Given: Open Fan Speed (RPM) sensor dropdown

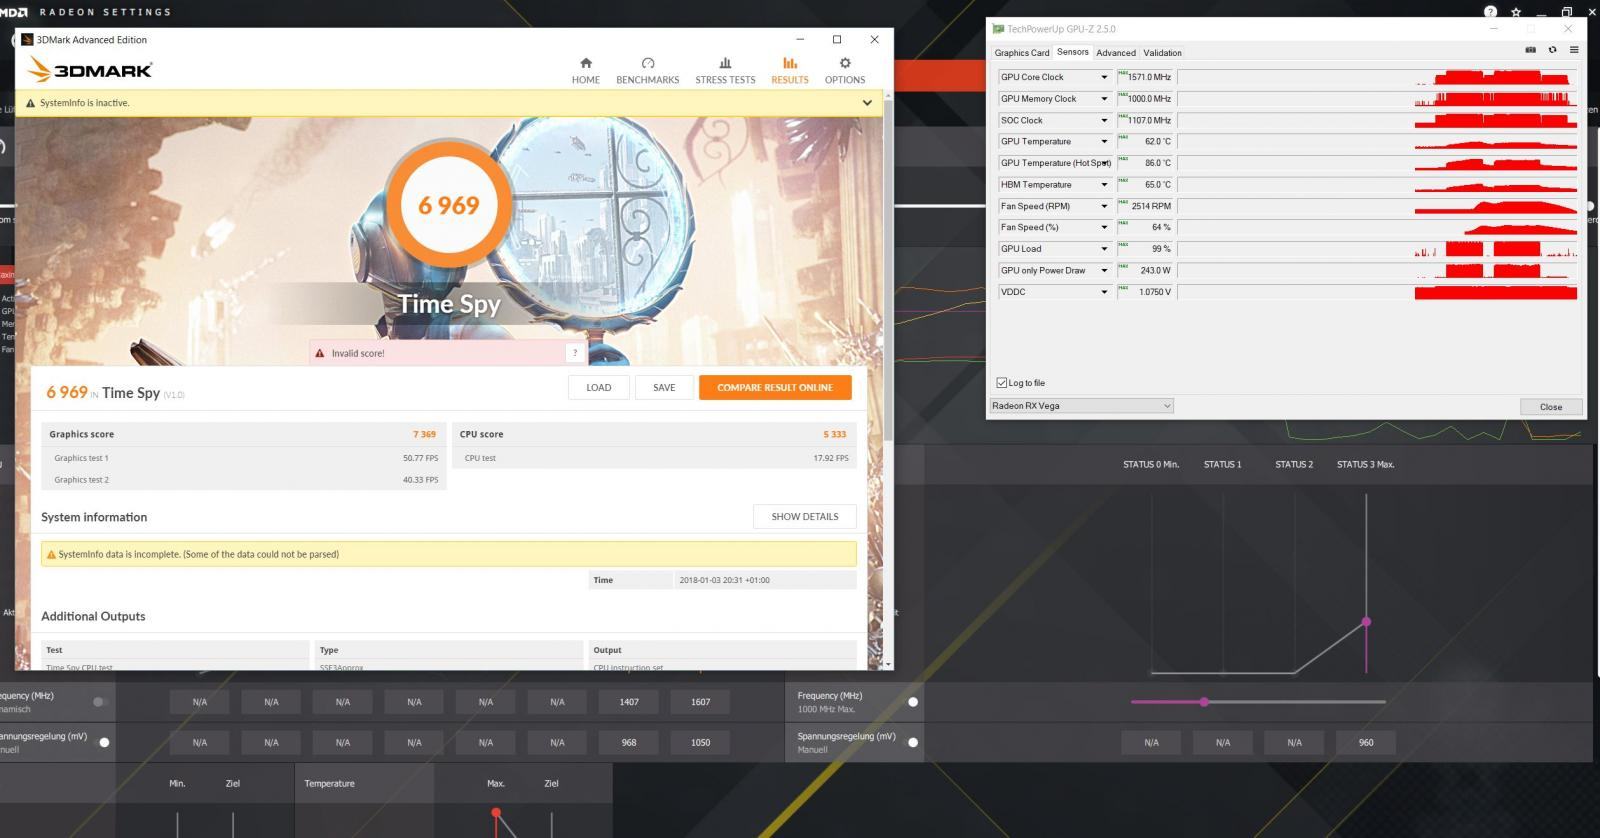Looking at the screenshot, I should (1104, 206).
